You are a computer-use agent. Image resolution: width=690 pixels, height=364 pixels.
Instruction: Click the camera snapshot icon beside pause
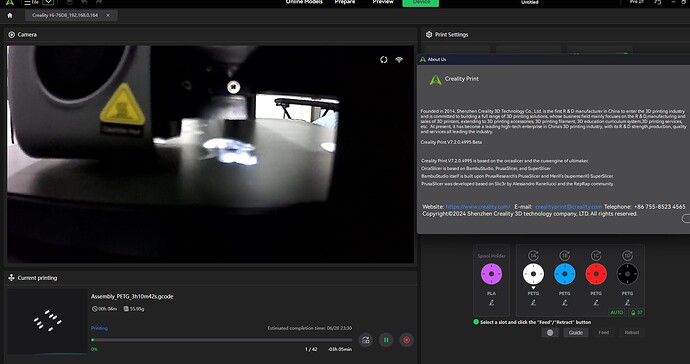tap(366, 340)
